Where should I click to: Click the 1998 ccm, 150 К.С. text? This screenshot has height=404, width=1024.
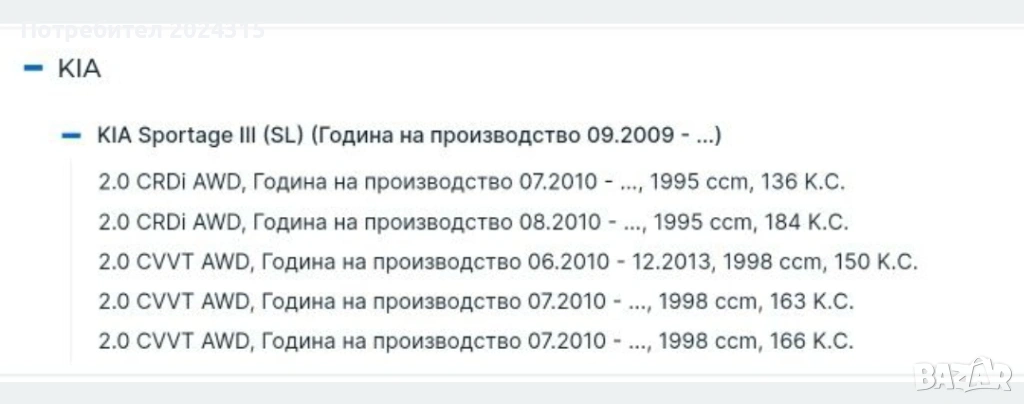click(821, 262)
